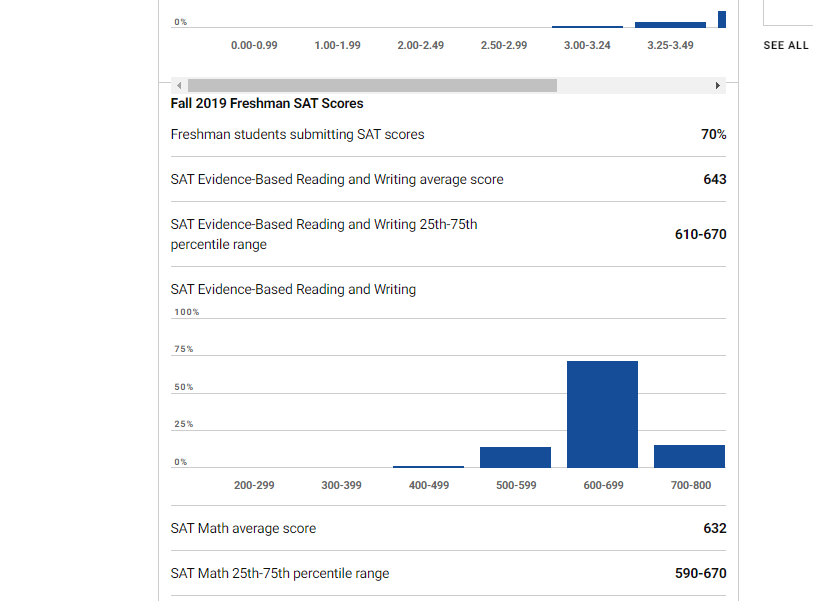Screen dimensions: 813x601
Task: Open the SEE ALL link
Action: pos(786,46)
